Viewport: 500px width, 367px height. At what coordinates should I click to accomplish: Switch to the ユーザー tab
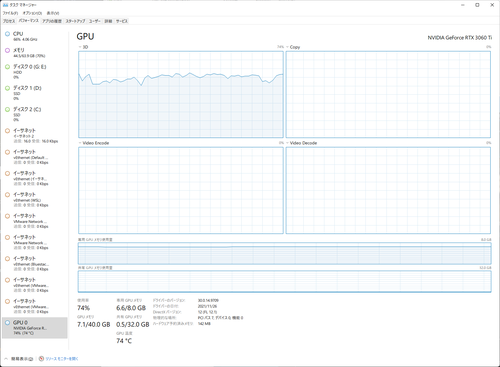[x=95, y=21]
